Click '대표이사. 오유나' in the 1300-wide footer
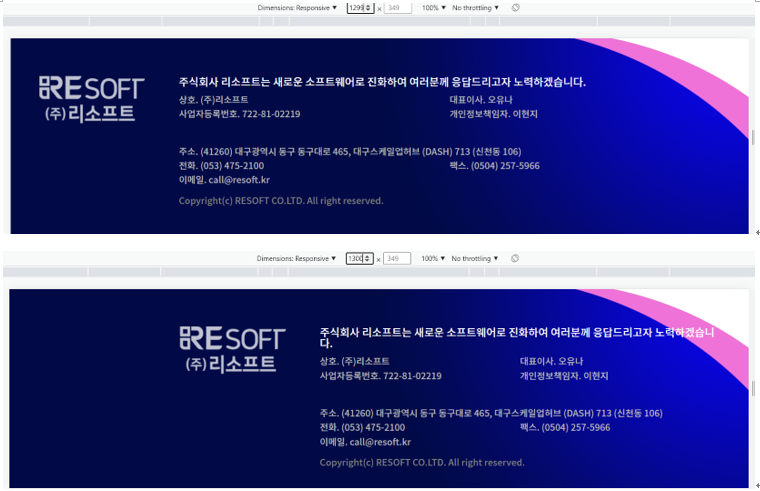 [x=552, y=361]
